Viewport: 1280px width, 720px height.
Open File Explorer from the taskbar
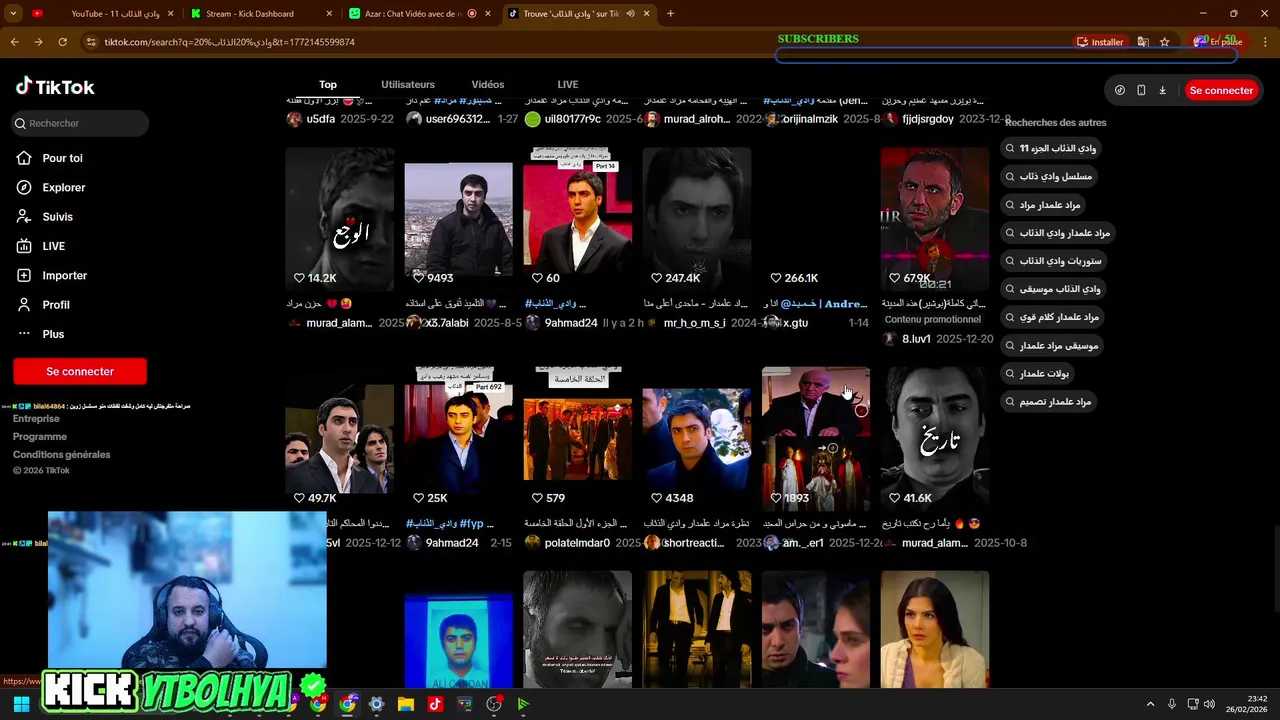pos(406,704)
